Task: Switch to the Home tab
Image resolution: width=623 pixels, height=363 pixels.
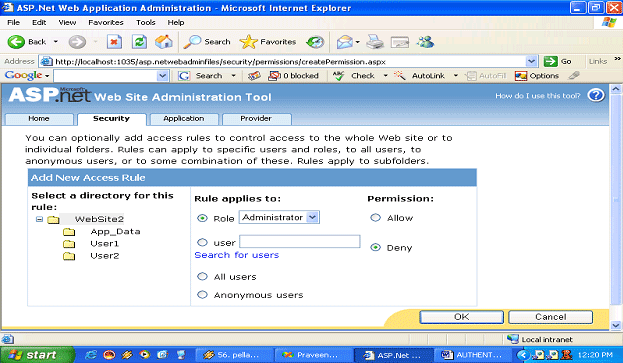Action: pyautogui.click(x=39, y=119)
